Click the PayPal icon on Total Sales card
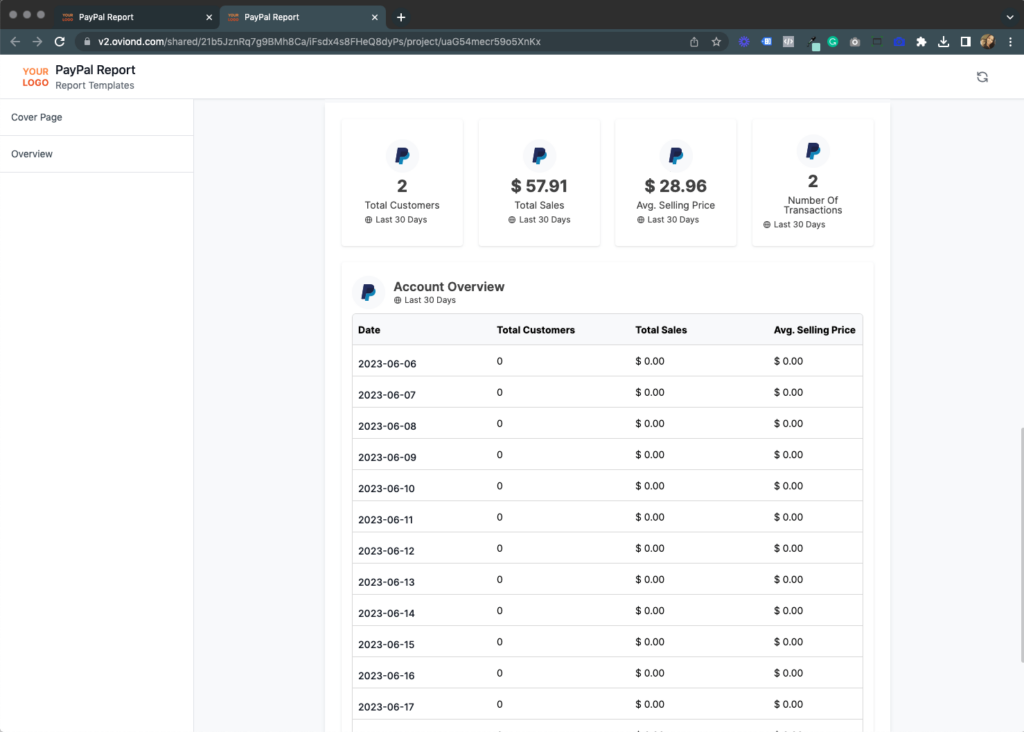The image size is (1024, 732). (539, 155)
